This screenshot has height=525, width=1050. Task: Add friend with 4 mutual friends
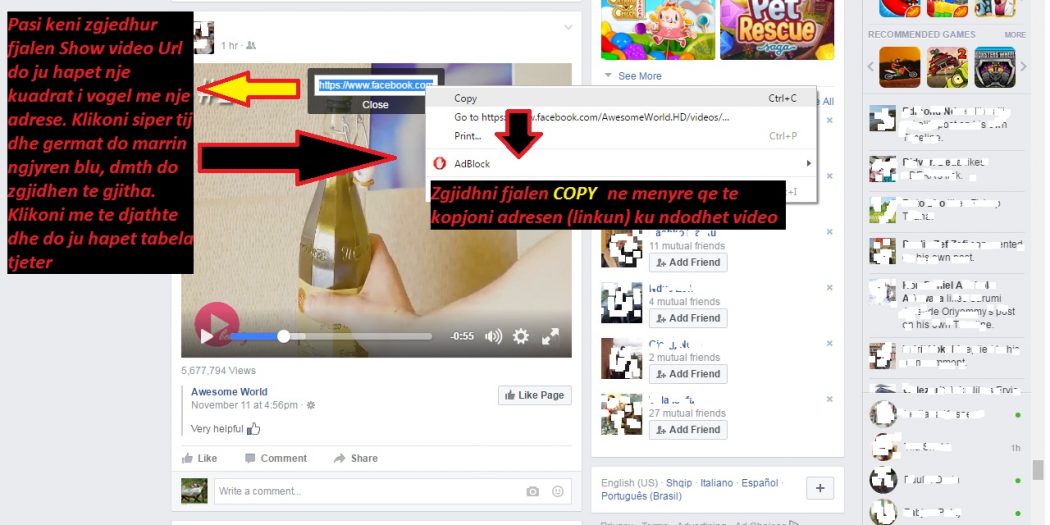688,318
